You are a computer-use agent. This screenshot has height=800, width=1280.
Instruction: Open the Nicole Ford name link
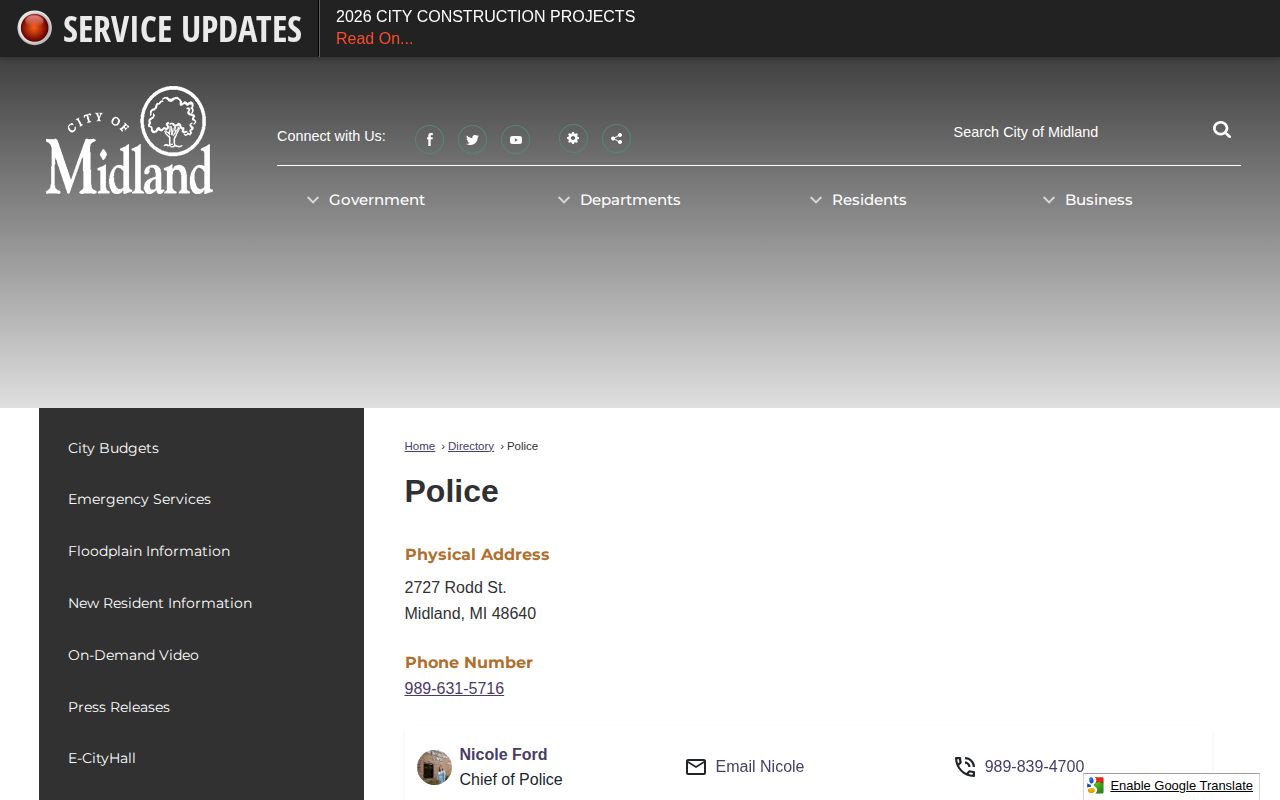coord(503,754)
